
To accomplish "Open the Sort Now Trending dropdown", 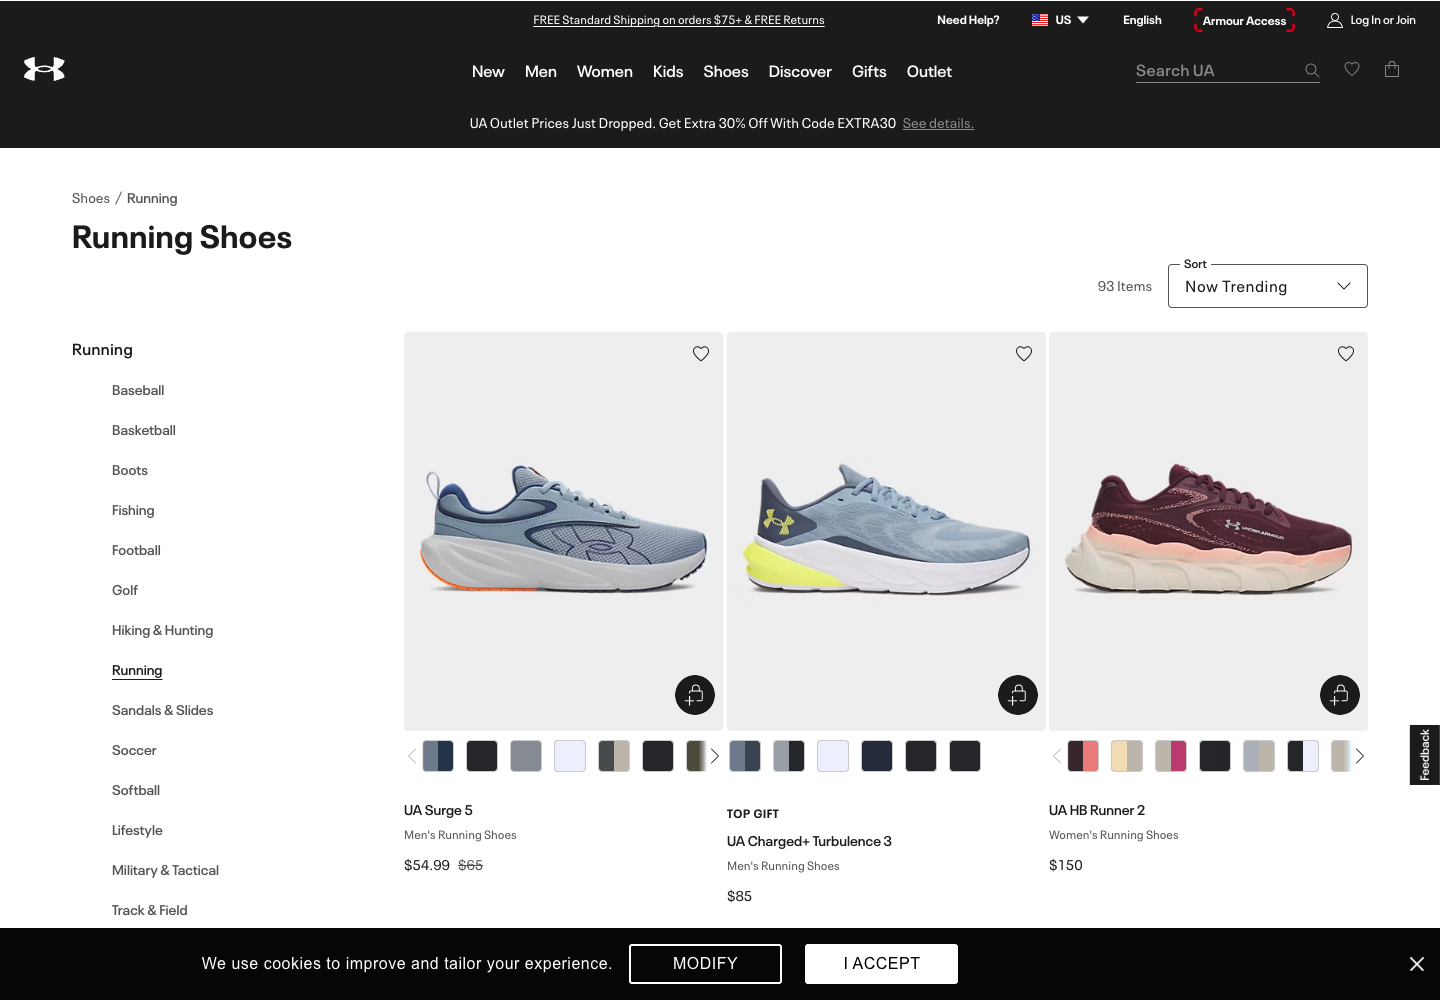I will pyautogui.click(x=1268, y=286).
